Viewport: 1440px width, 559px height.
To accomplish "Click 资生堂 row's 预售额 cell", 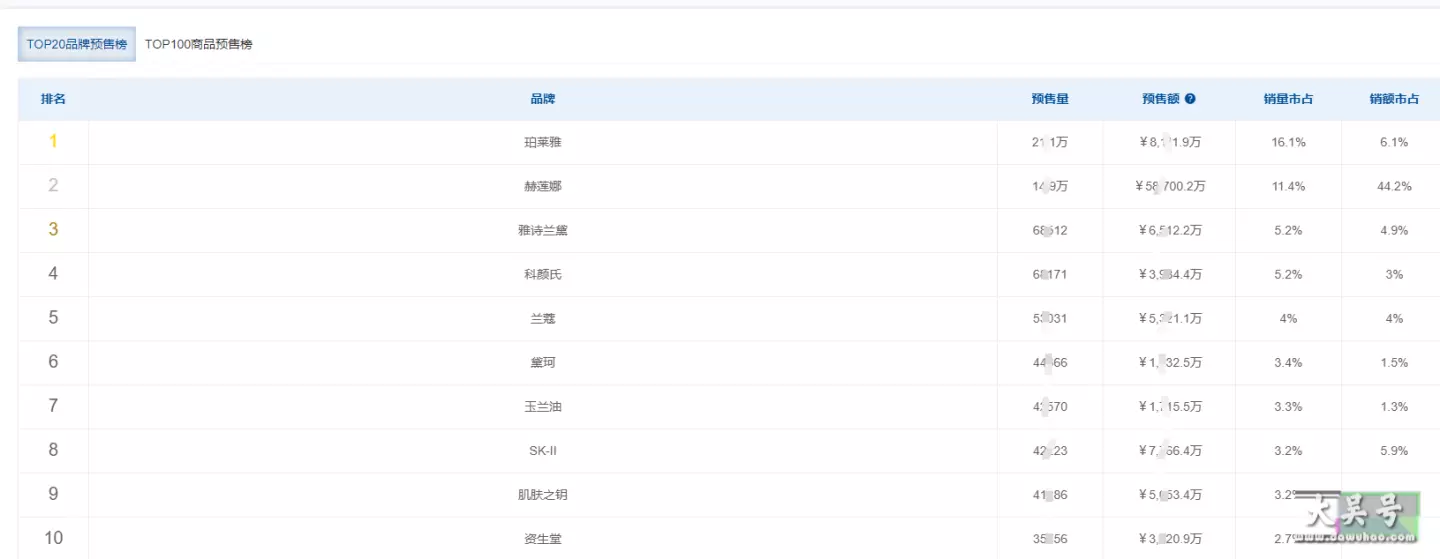I will coord(1170,539).
